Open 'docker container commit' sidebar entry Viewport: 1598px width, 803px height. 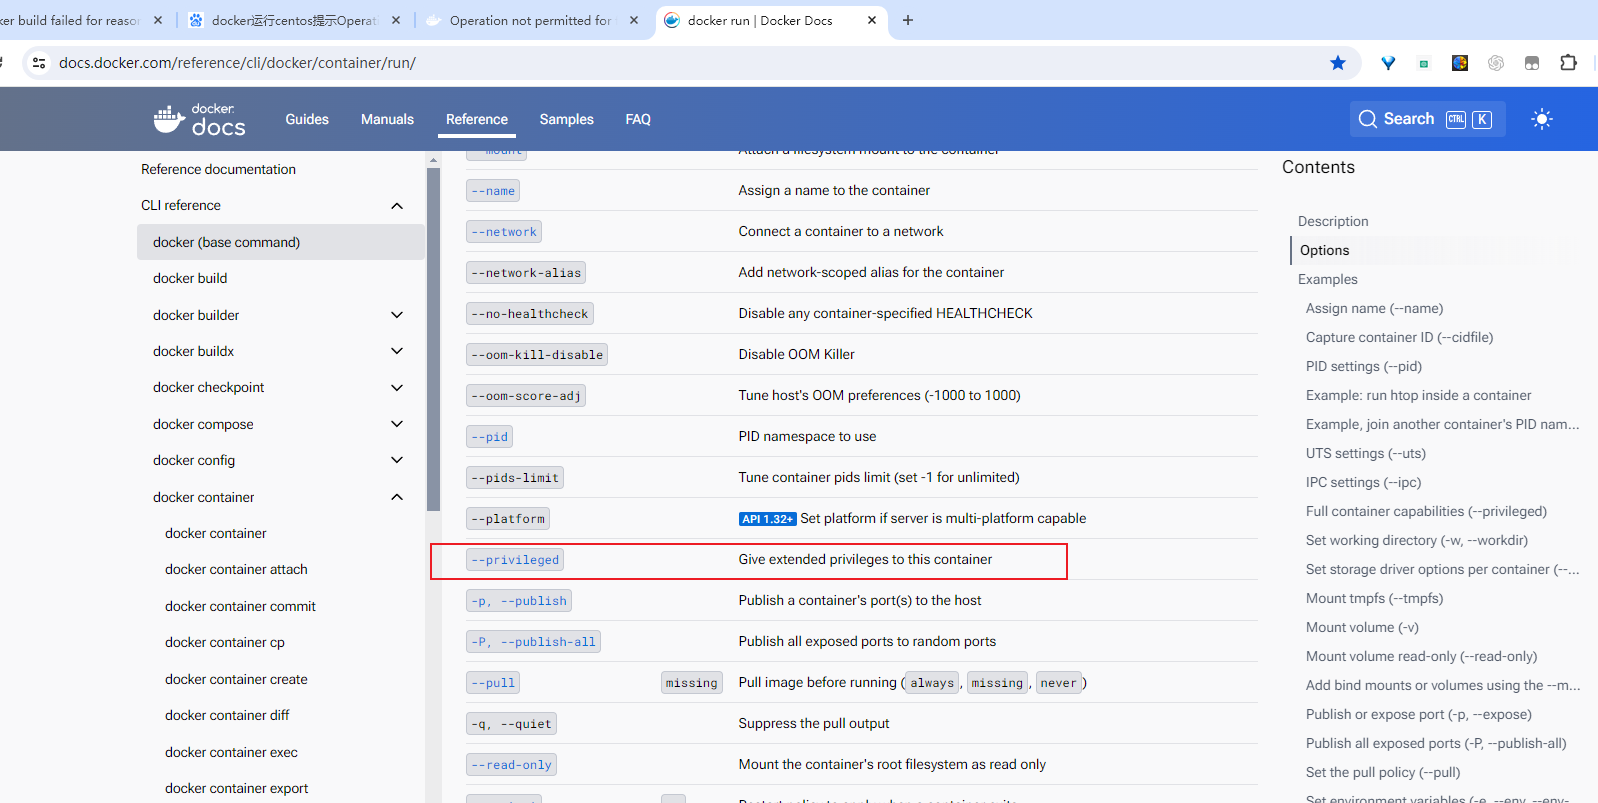pos(240,606)
